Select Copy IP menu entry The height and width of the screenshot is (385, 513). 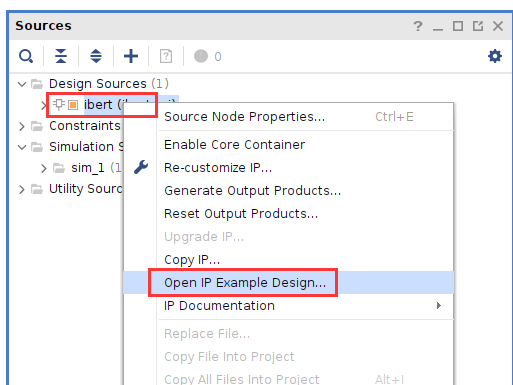tap(289, 259)
